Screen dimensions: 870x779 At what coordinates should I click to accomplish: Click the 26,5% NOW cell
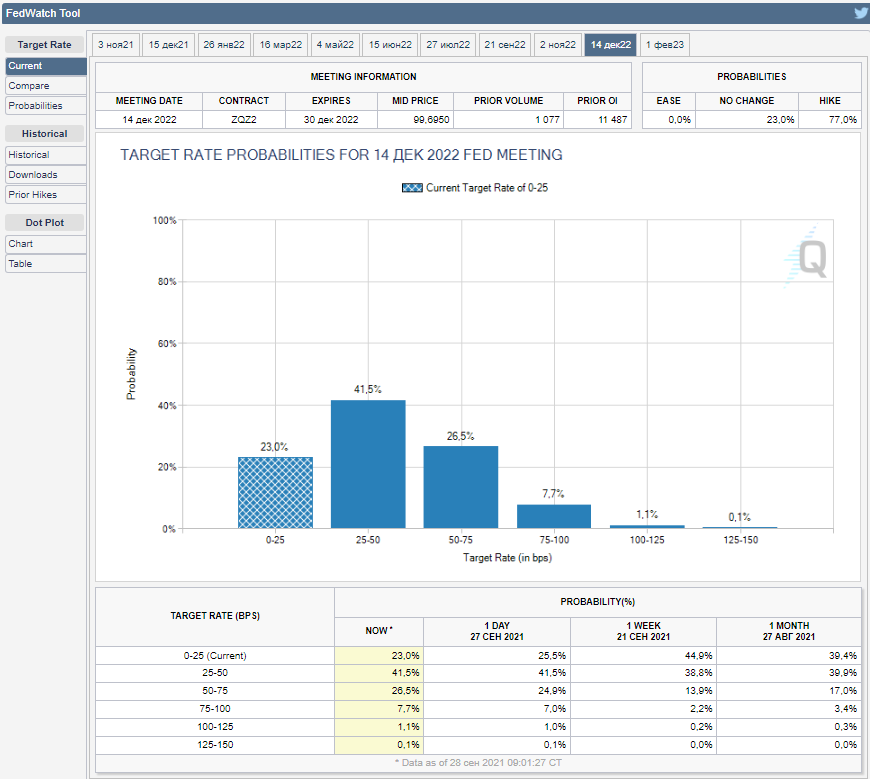tap(379, 691)
